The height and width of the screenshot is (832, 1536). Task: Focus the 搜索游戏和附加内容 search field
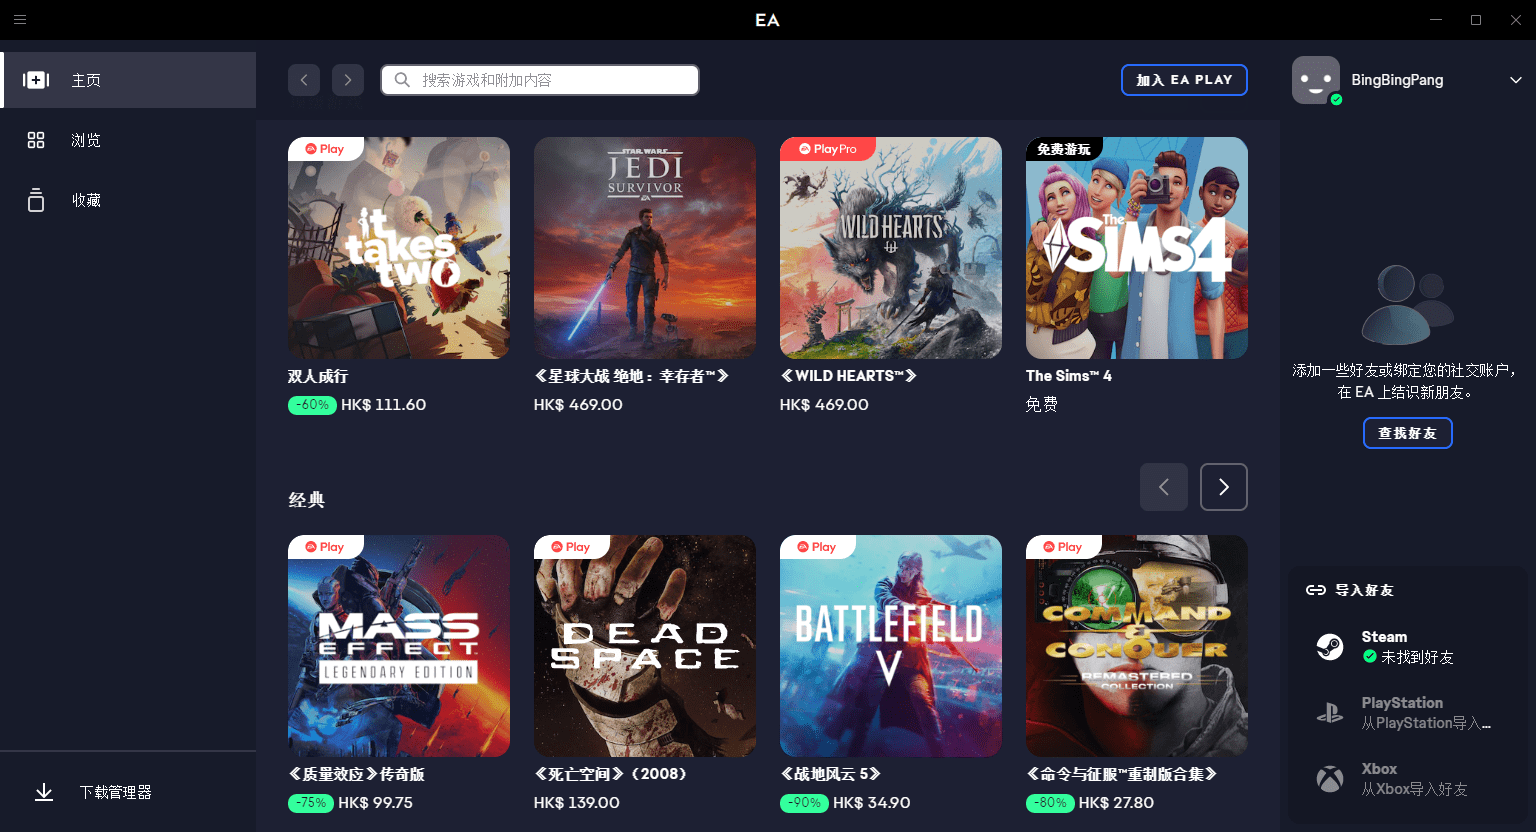coord(540,80)
